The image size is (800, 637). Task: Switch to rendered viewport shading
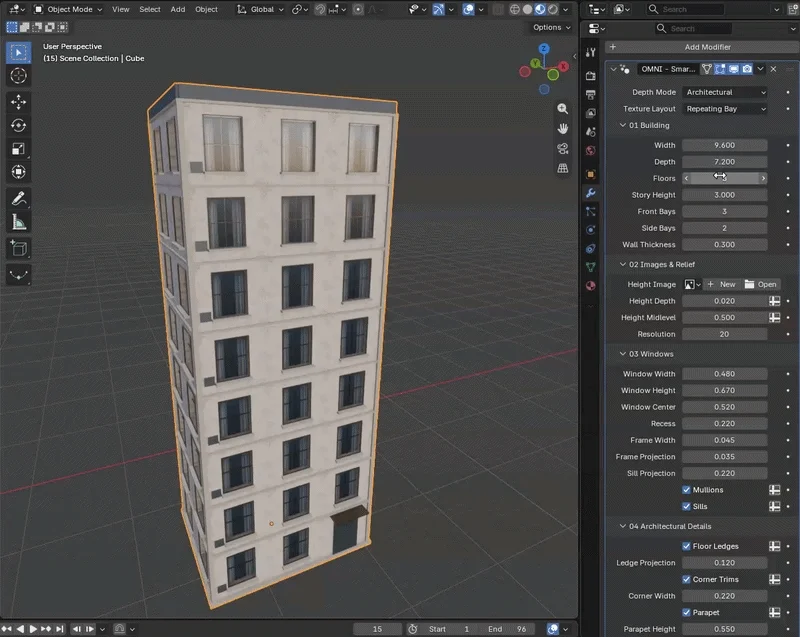tap(553, 9)
